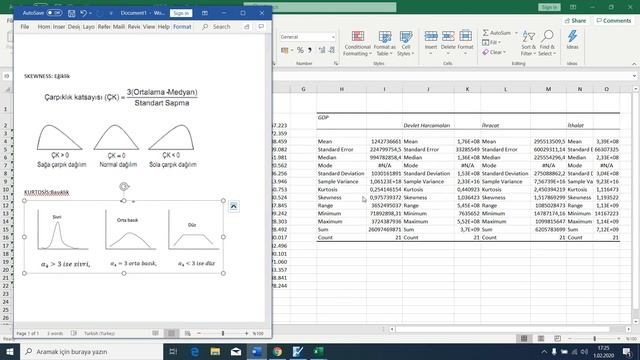Screen dimensions: 640x360
Task: Switch to the Design tab in Word
Action: tap(74, 27)
